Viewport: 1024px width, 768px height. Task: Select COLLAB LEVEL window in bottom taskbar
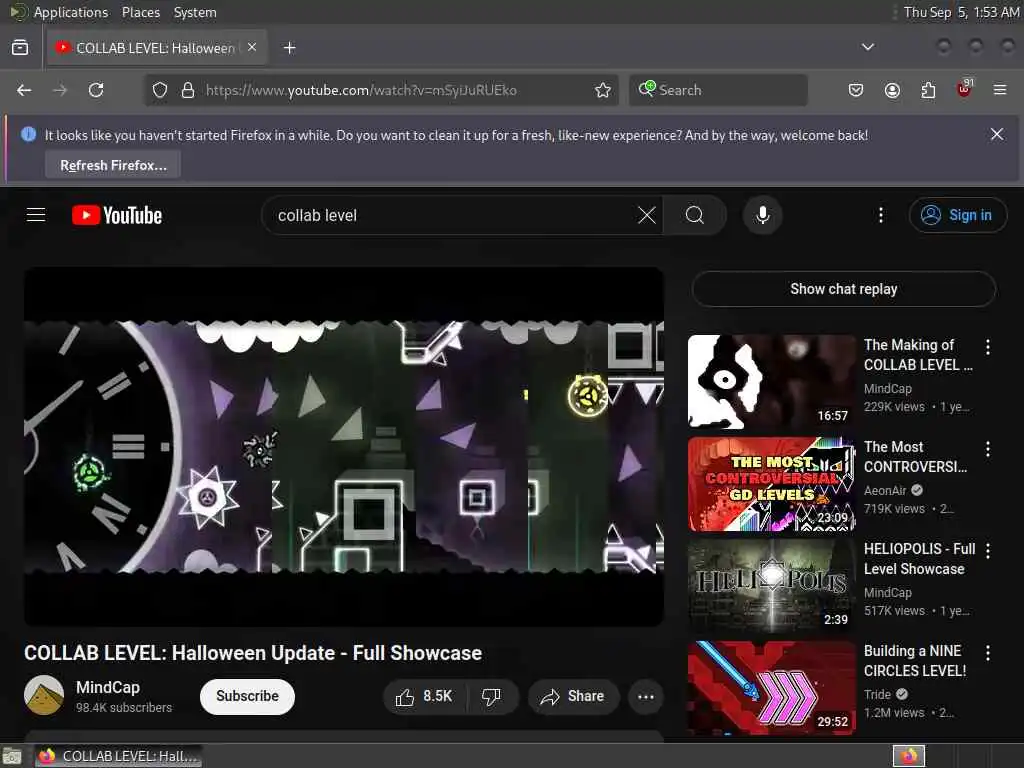click(118, 756)
